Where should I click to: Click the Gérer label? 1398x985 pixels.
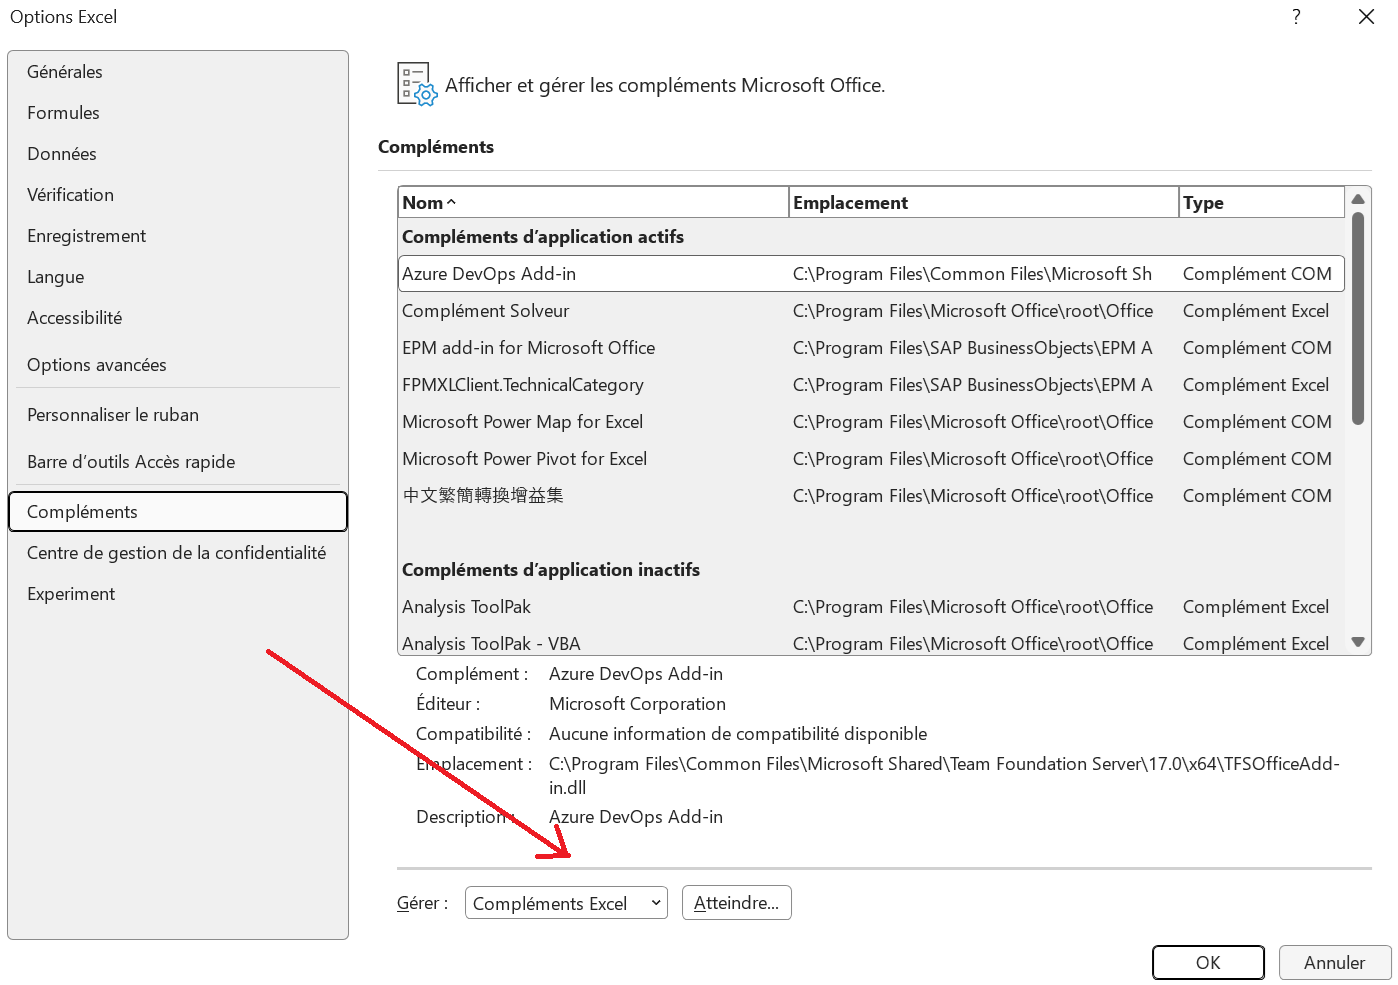[x=422, y=903]
